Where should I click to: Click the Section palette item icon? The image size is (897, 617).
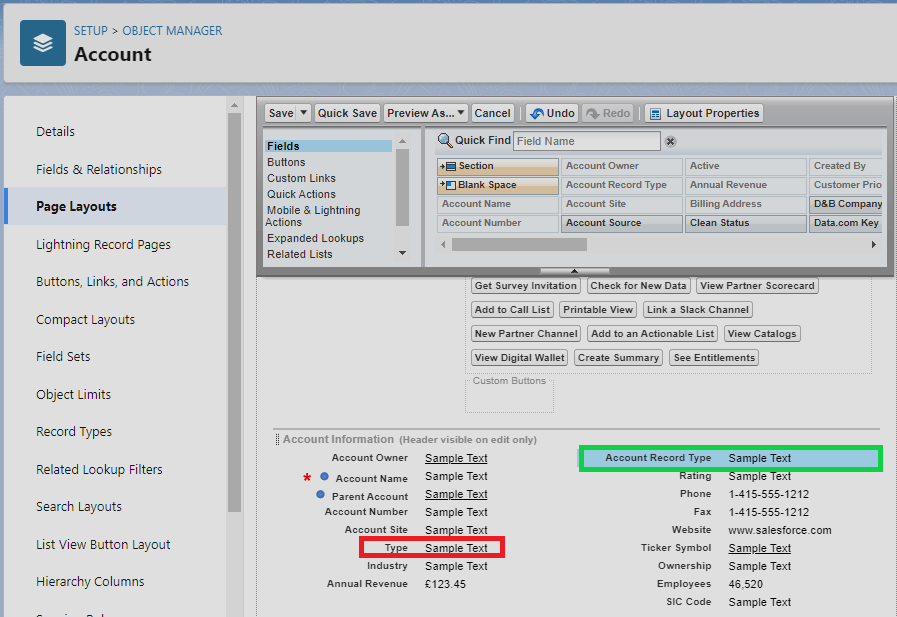pos(448,166)
